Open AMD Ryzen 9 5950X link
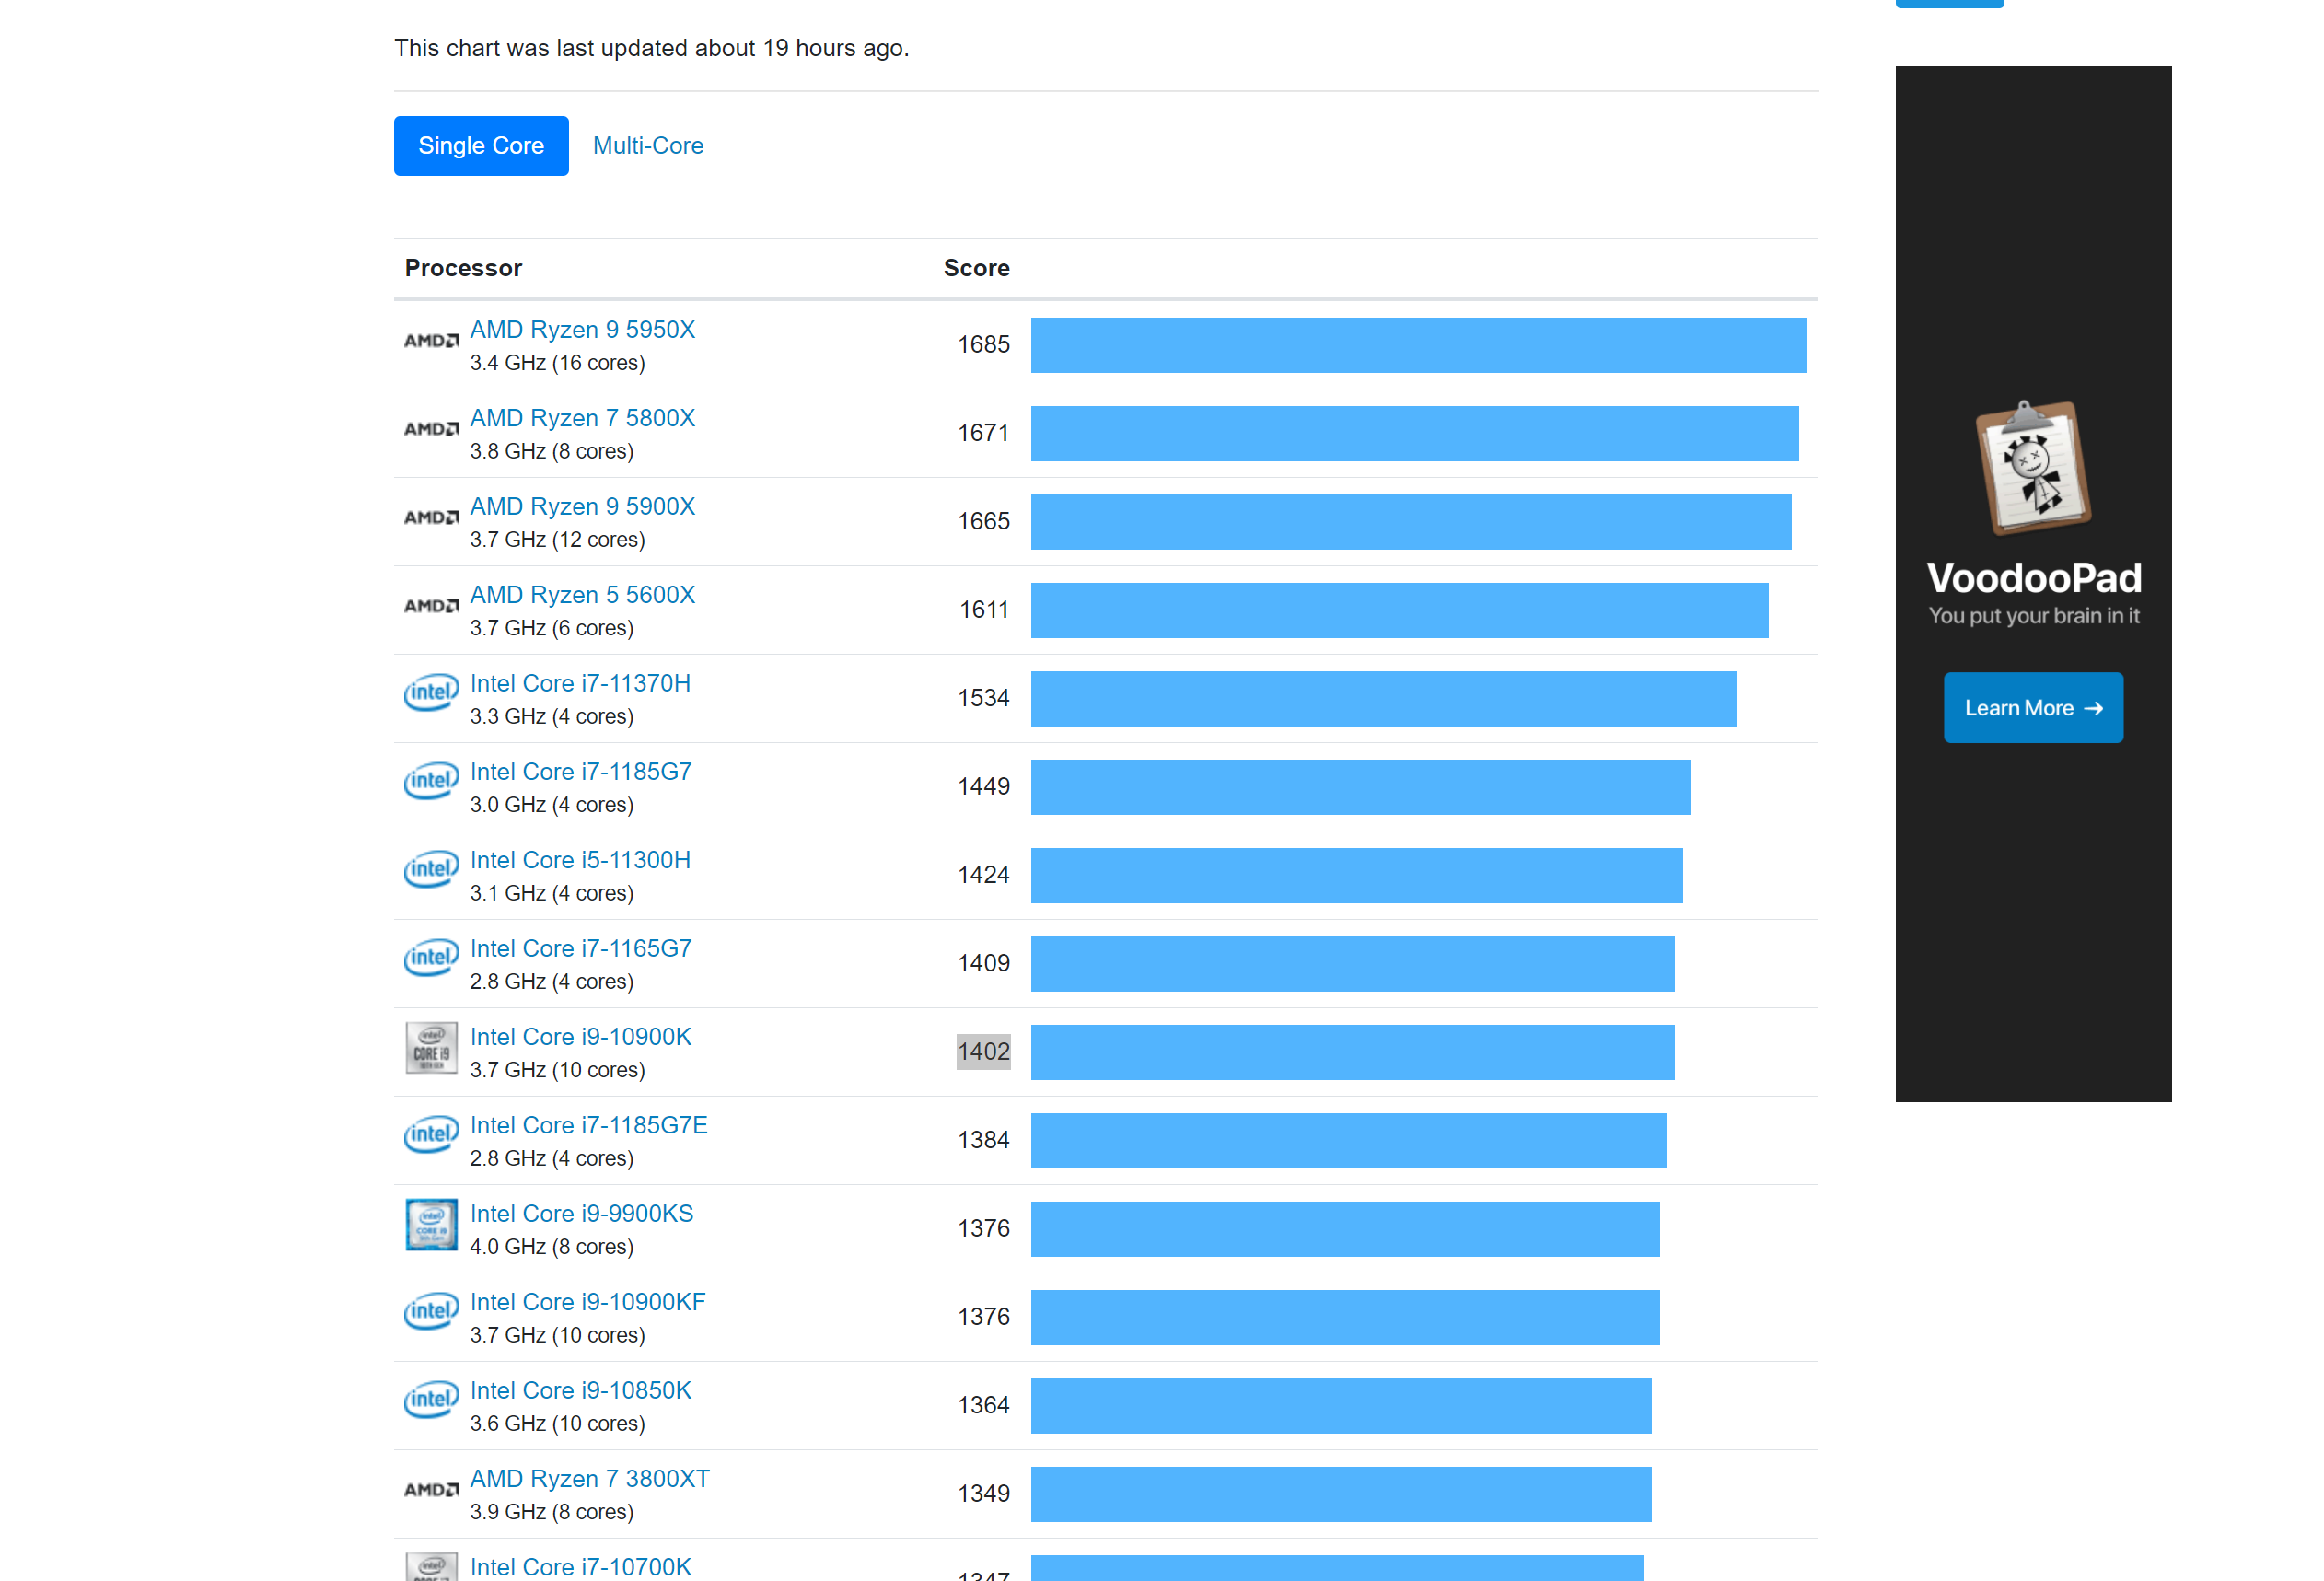The width and height of the screenshot is (2324, 1581). 582,330
